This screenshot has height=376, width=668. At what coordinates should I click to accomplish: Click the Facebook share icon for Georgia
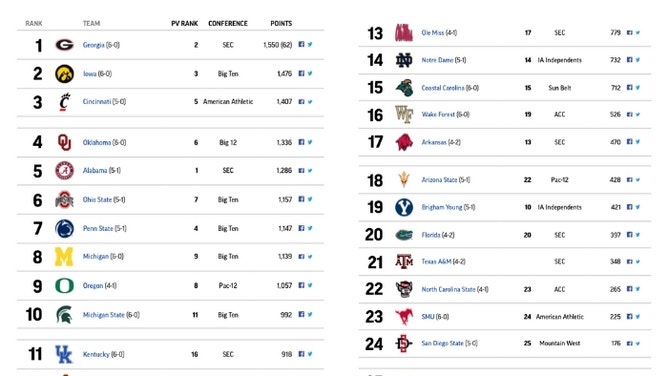point(301,44)
